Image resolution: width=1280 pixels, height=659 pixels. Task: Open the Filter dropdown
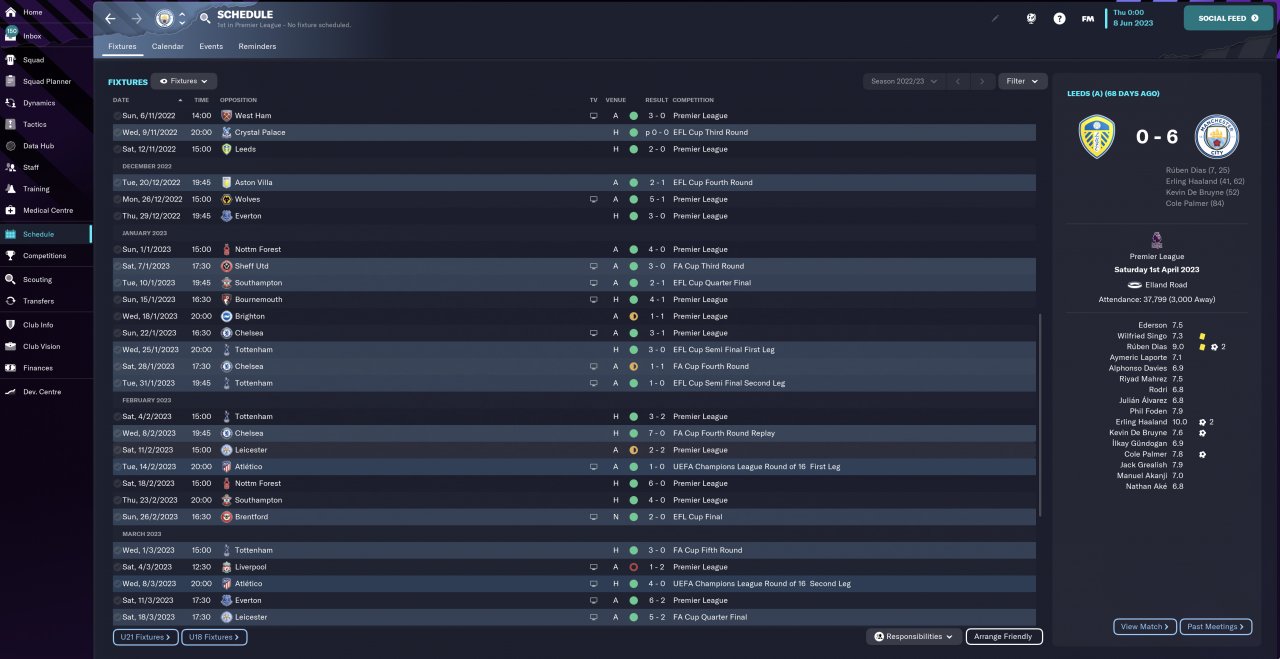pos(1022,81)
